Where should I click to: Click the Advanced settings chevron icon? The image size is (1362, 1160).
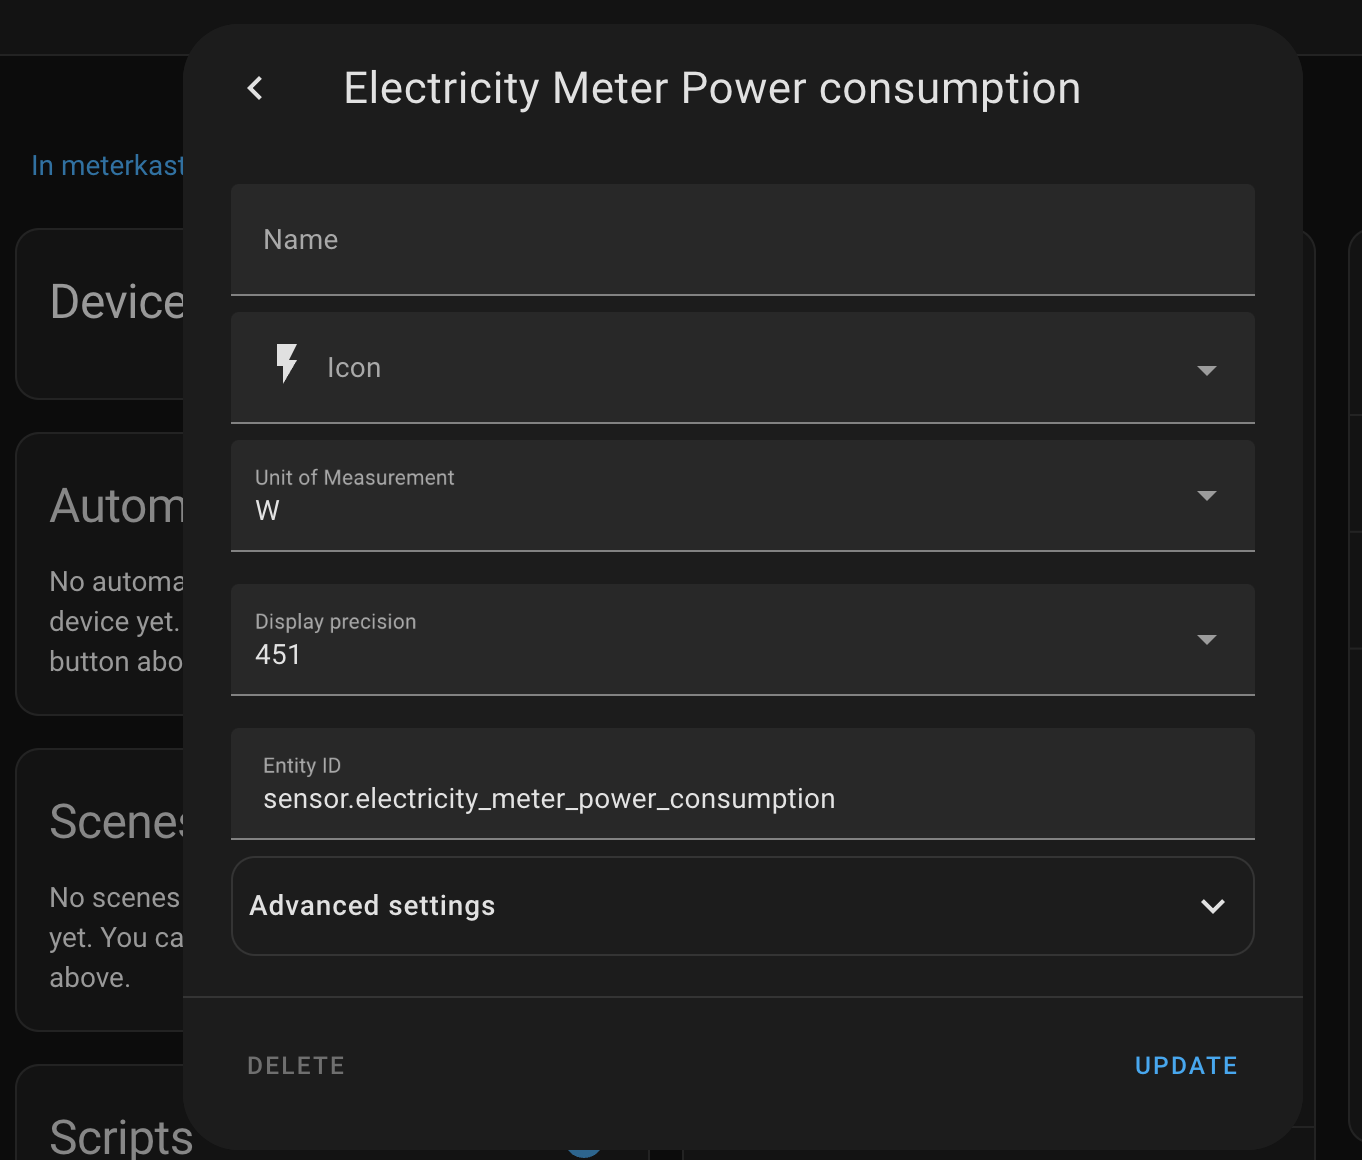point(1212,906)
